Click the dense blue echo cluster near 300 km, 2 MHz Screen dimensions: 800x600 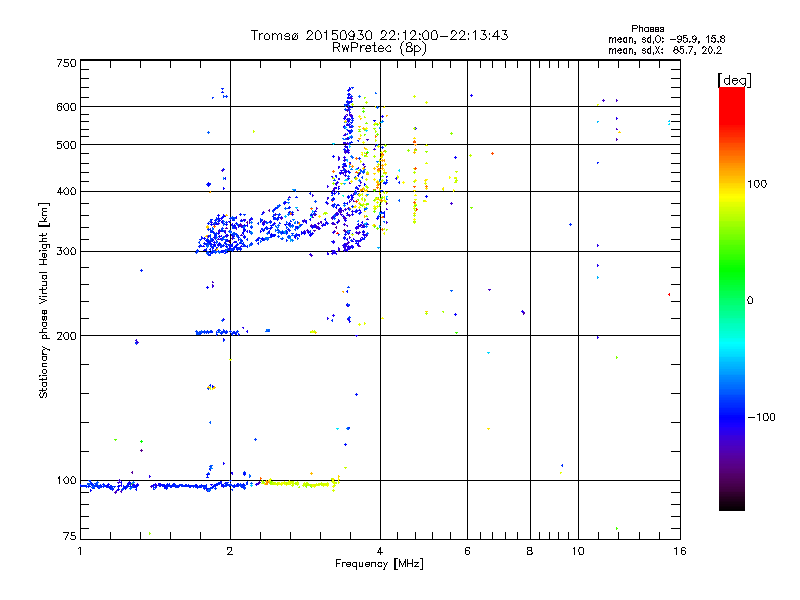click(x=224, y=235)
